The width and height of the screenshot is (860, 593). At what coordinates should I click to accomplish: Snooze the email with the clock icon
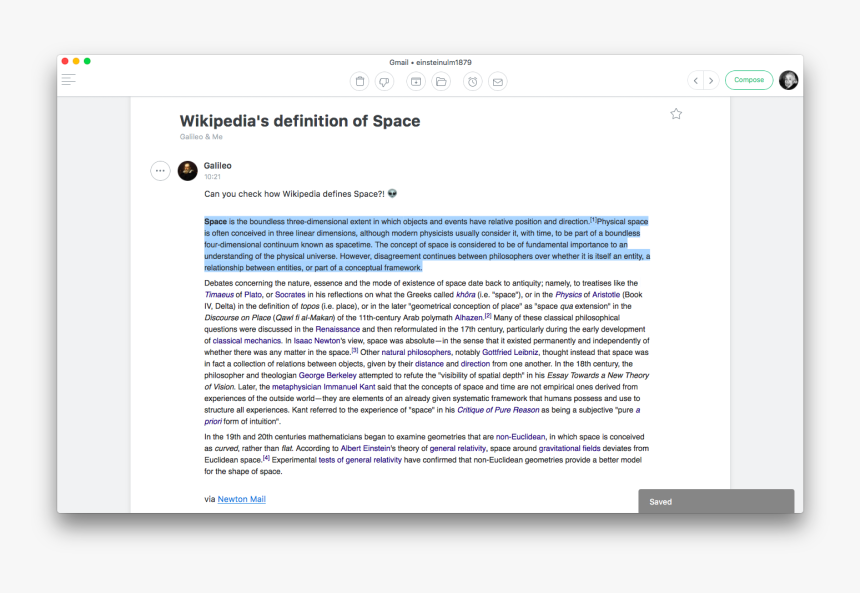point(473,82)
